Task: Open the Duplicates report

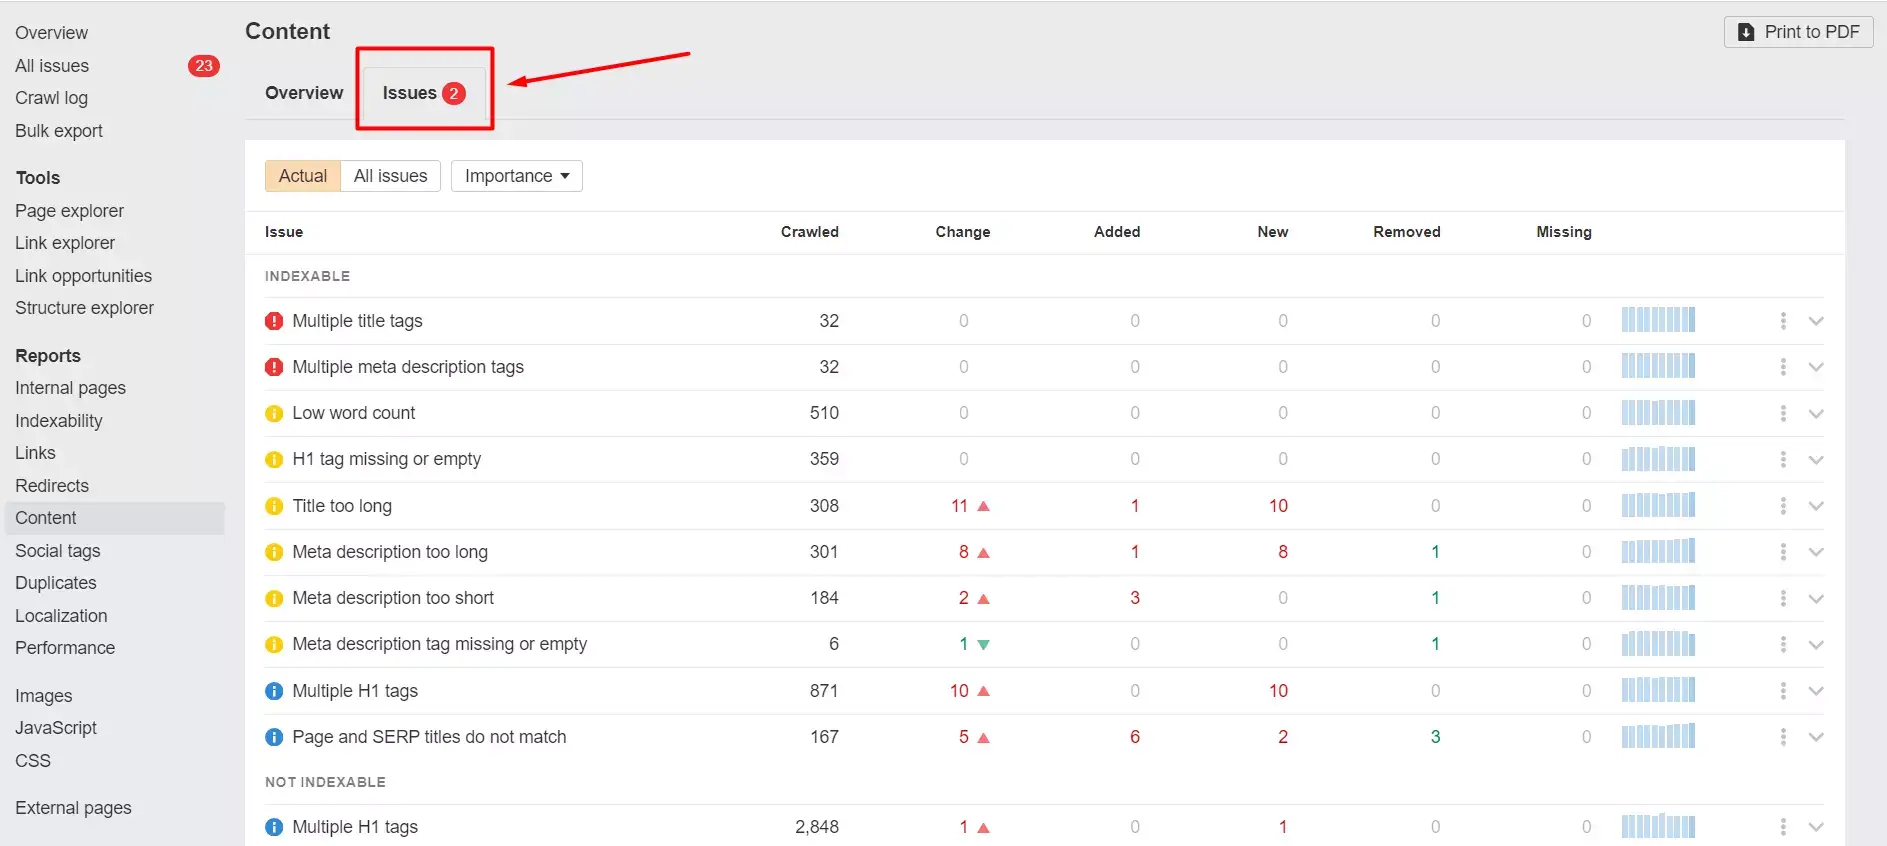Action: coord(56,583)
